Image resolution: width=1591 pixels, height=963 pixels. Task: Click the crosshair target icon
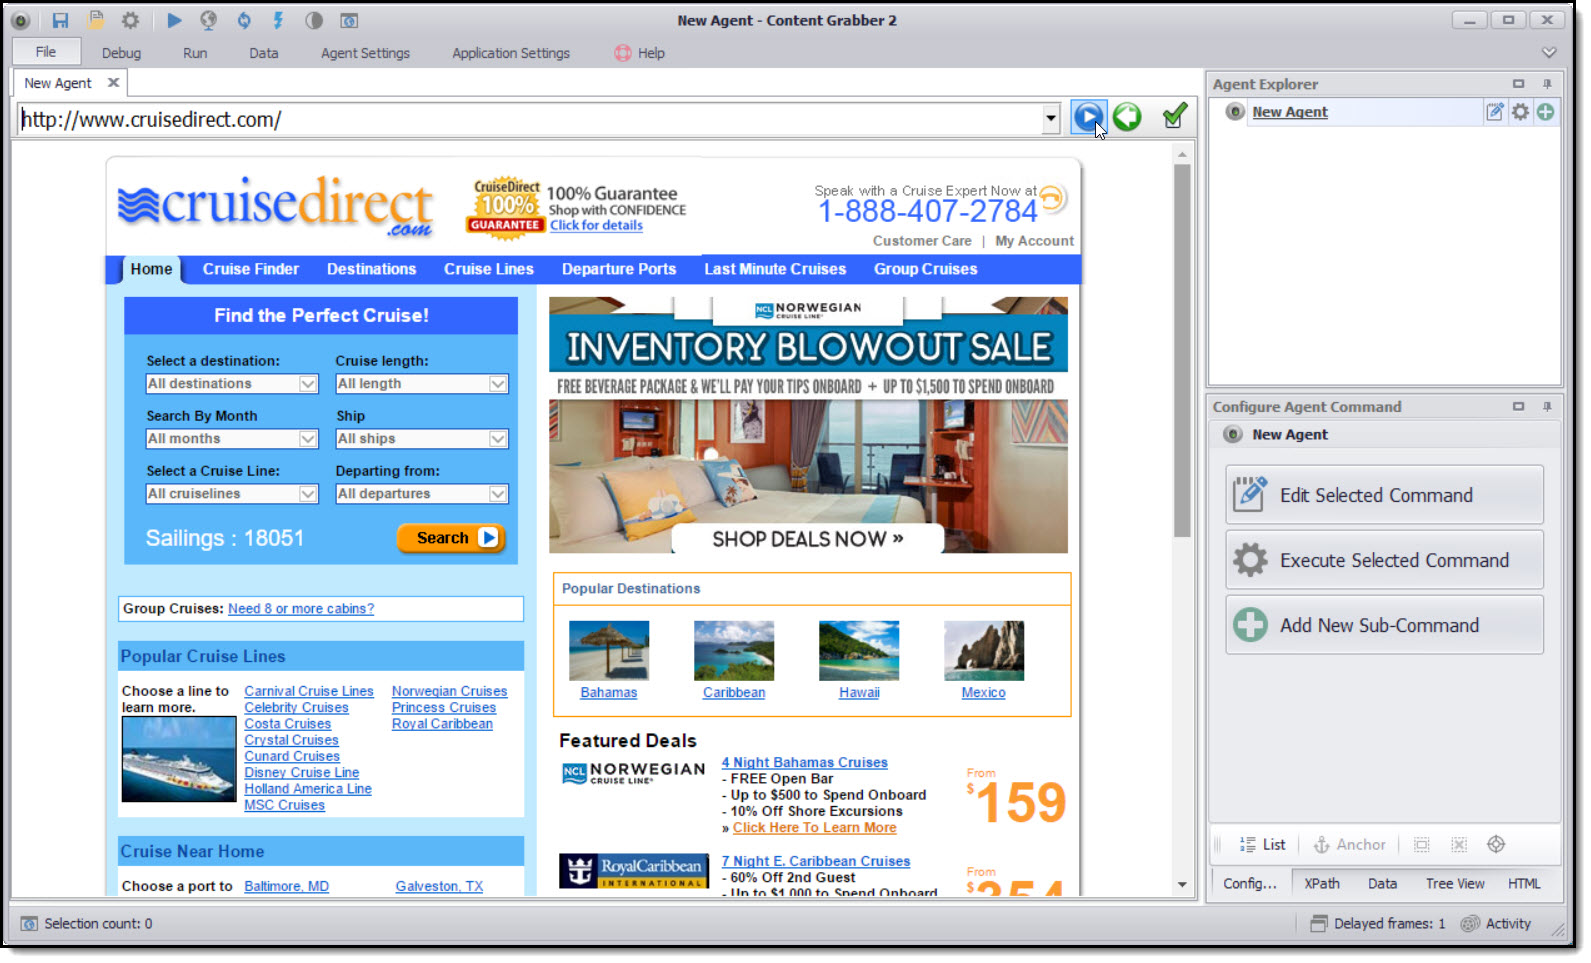coord(1496,844)
